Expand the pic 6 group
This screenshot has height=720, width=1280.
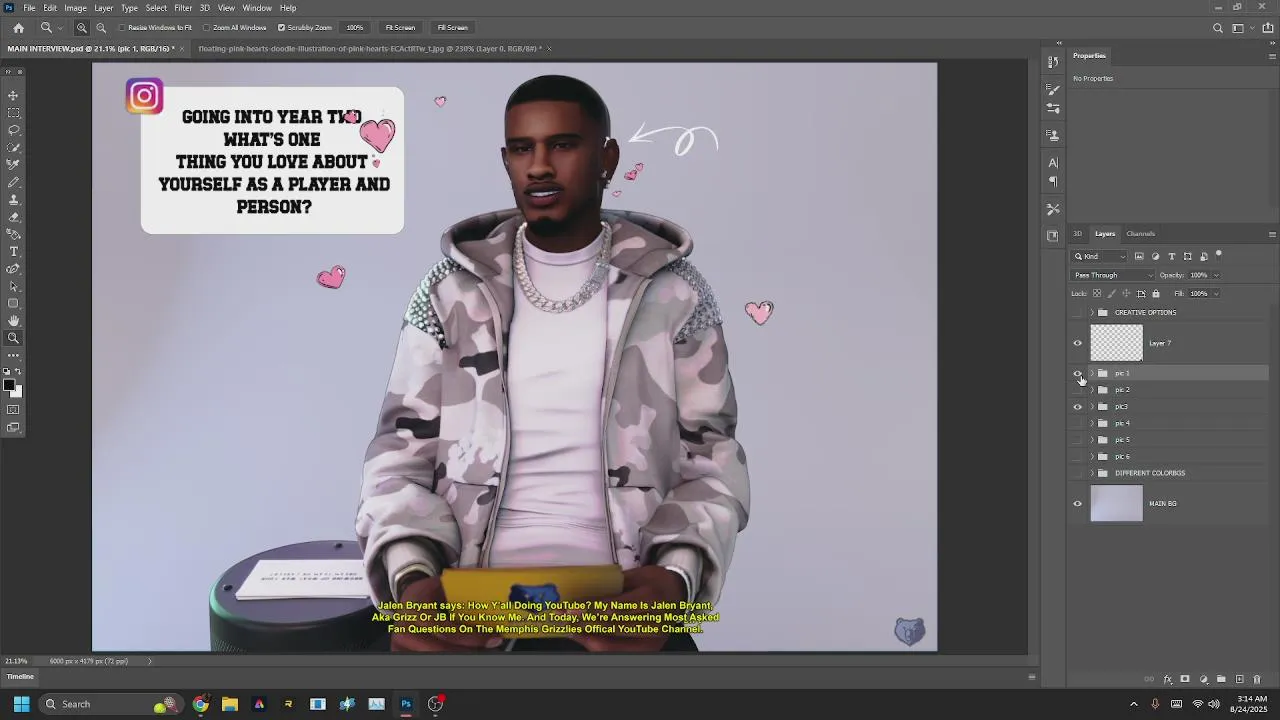(1091, 457)
